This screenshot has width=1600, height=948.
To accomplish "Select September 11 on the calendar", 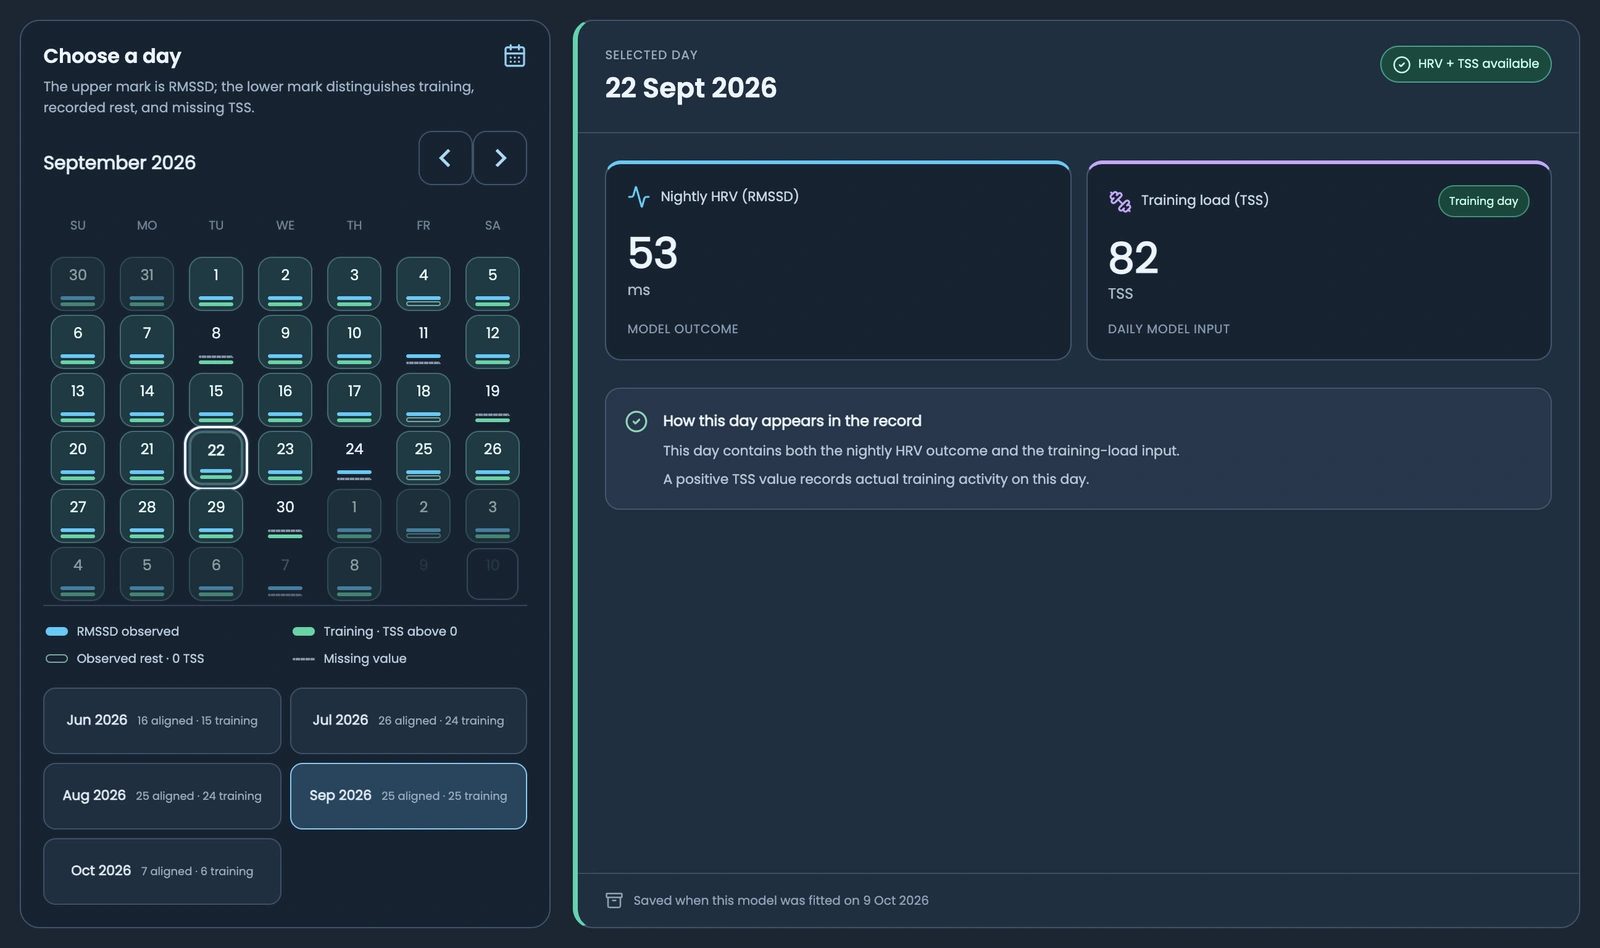I will pos(423,342).
